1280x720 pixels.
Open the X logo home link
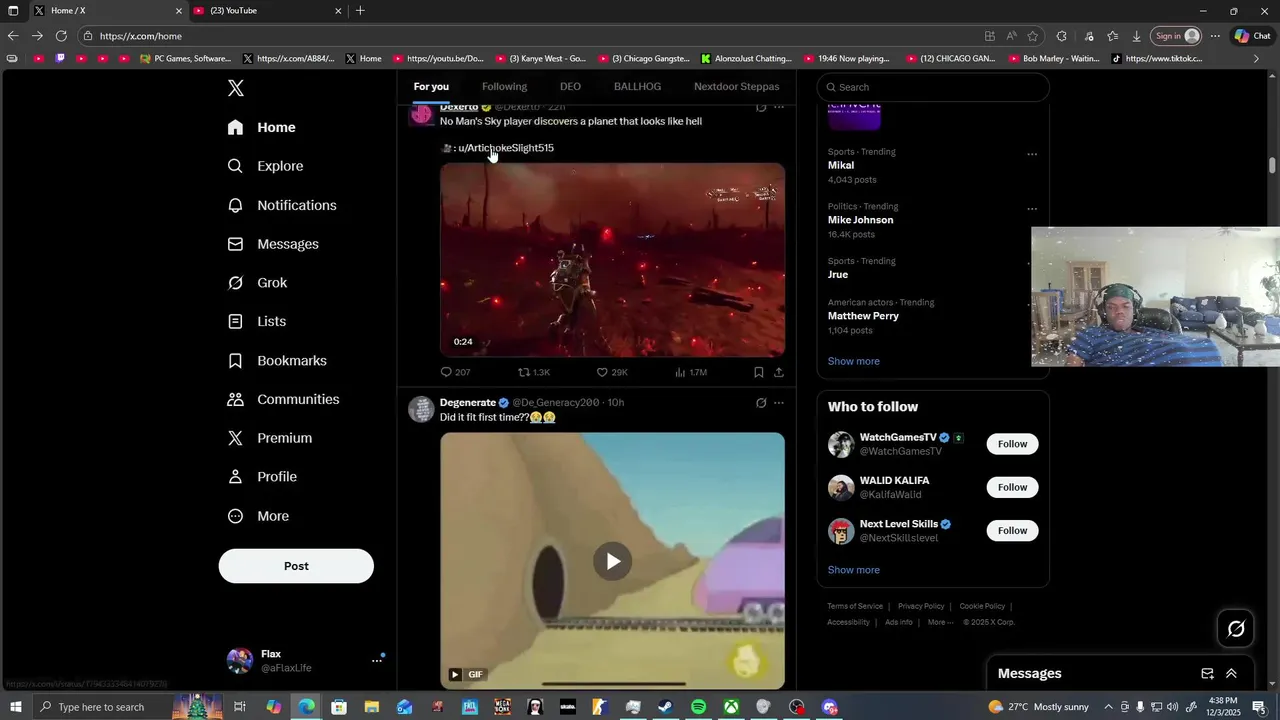236,88
